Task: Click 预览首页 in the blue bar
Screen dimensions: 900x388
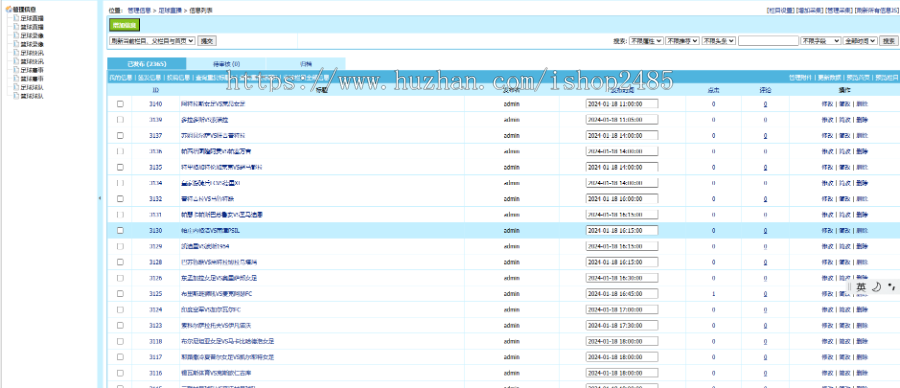Action: pos(858,77)
